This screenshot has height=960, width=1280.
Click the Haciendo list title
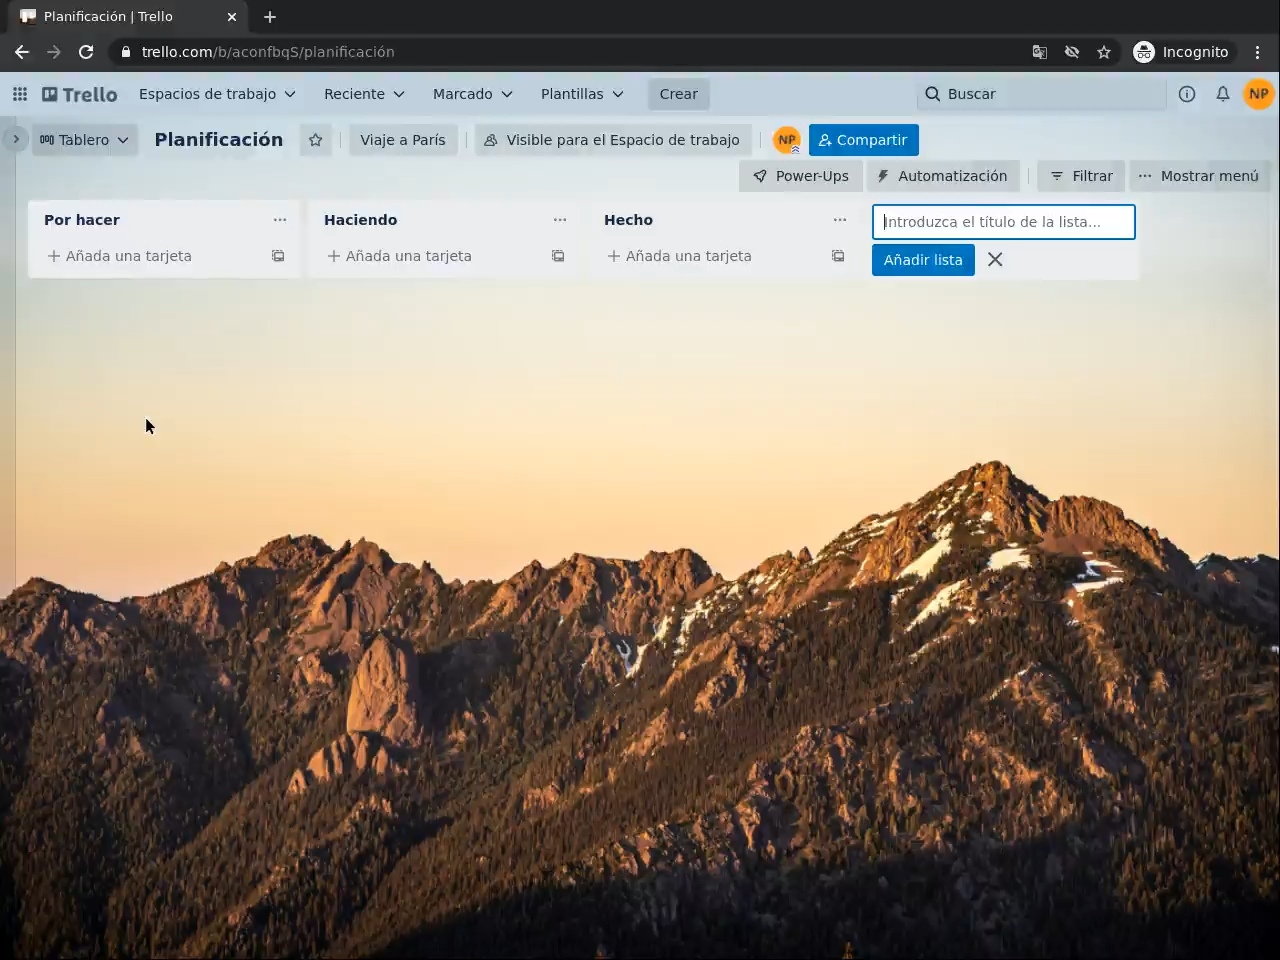361,220
